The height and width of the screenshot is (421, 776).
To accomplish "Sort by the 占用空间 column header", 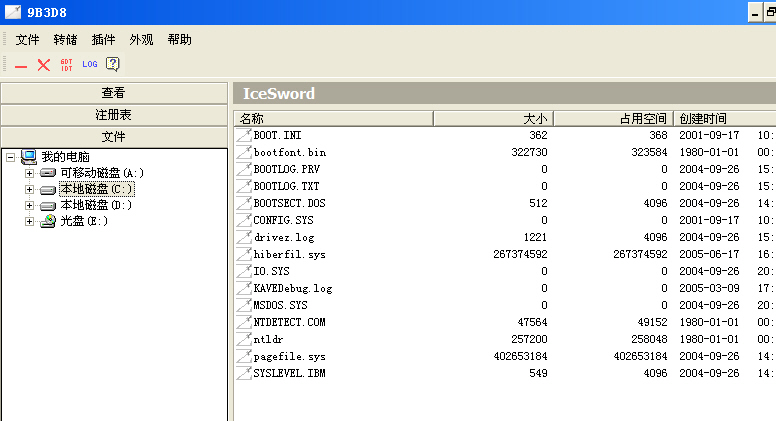I will (x=614, y=119).
